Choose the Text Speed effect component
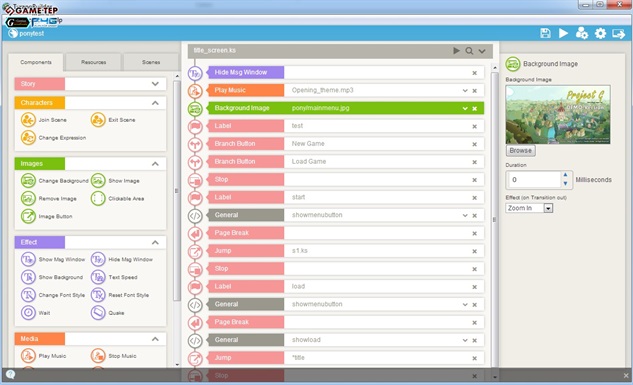Screen dimensions: 633x385 [114, 277]
